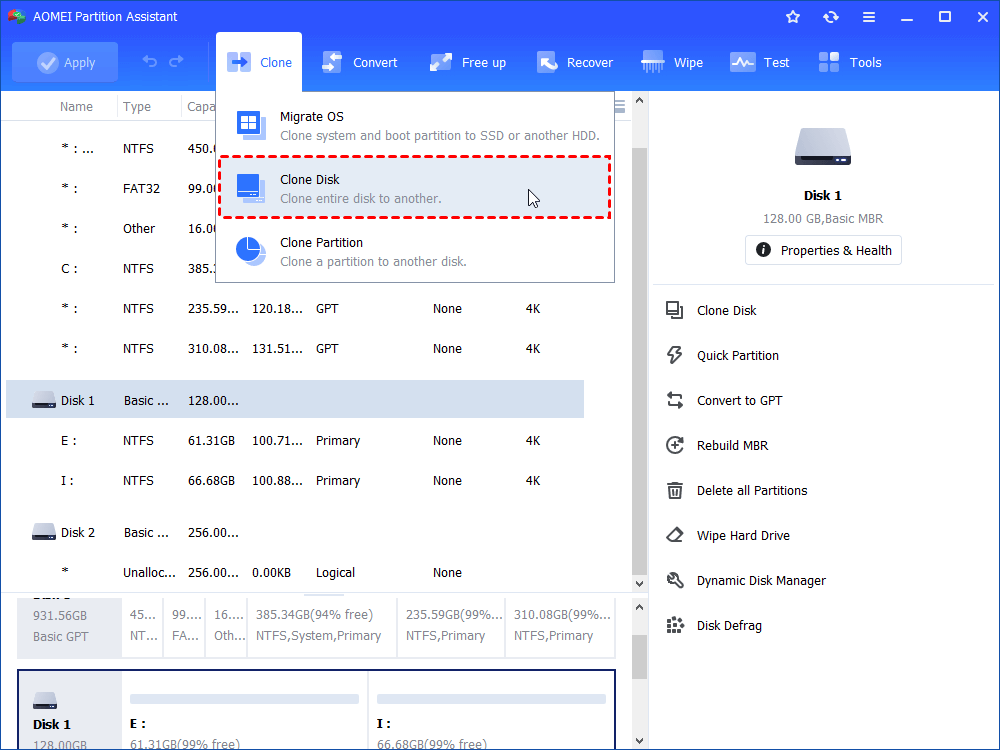The width and height of the screenshot is (1000, 750).
Task: Select the E: NTFS partition row
Action: click(295, 441)
